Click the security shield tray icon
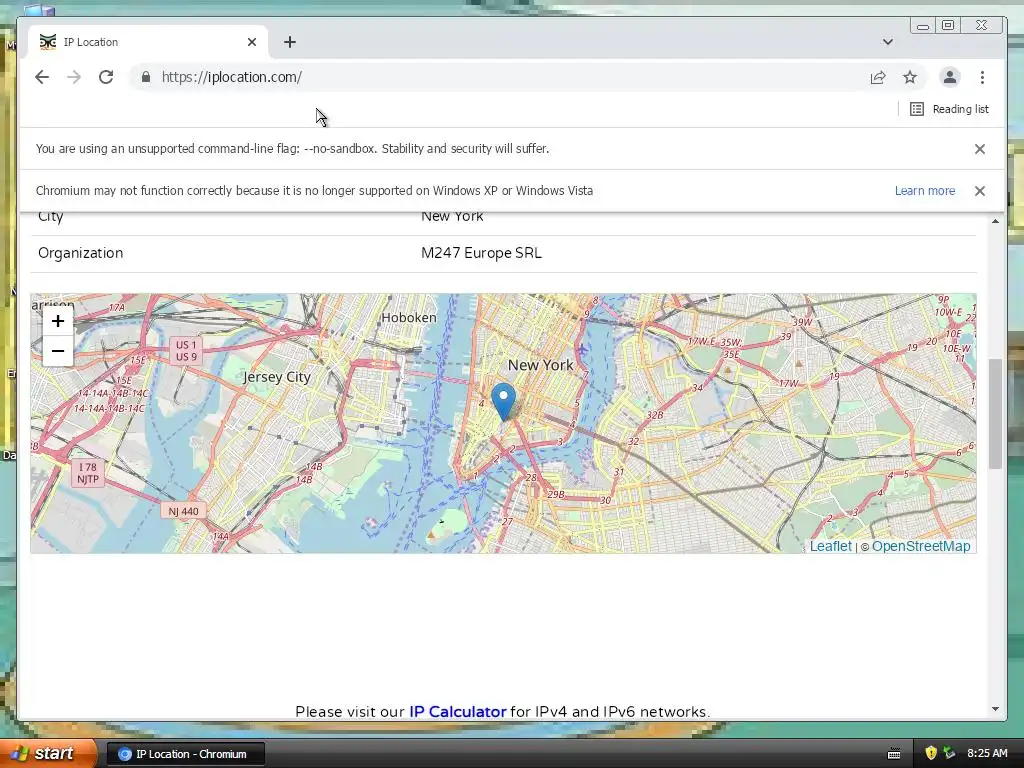This screenshot has height=768, width=1024. [x=931, y=753]
